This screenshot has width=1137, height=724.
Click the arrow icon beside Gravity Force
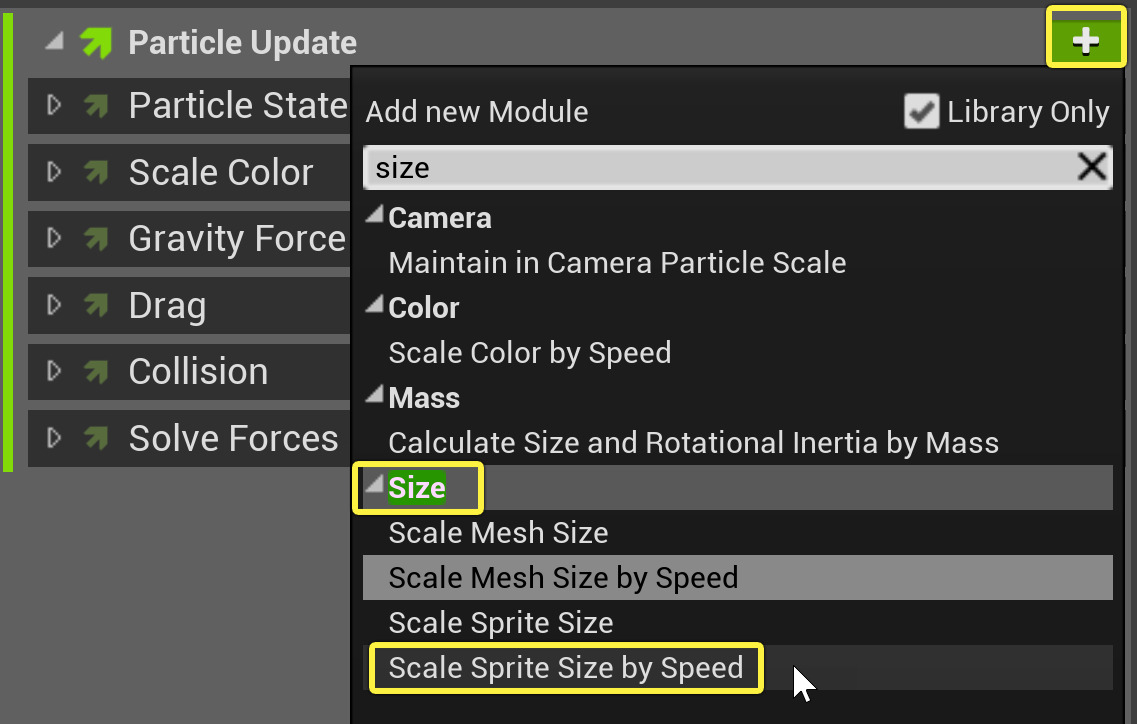(x=94, y=239)
